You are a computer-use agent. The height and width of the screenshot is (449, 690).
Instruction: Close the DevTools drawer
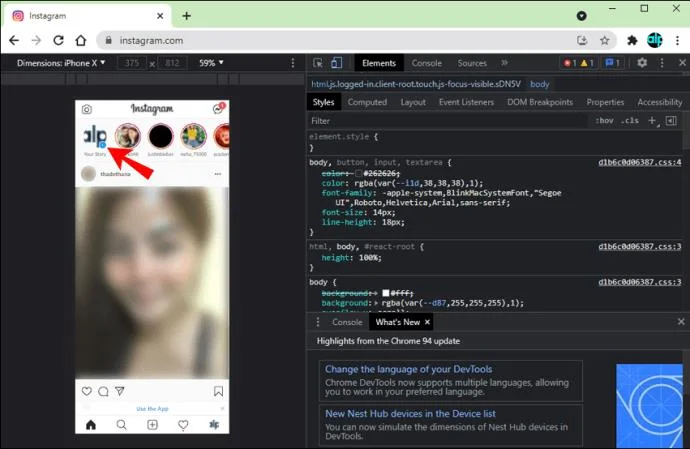[681, 322]
